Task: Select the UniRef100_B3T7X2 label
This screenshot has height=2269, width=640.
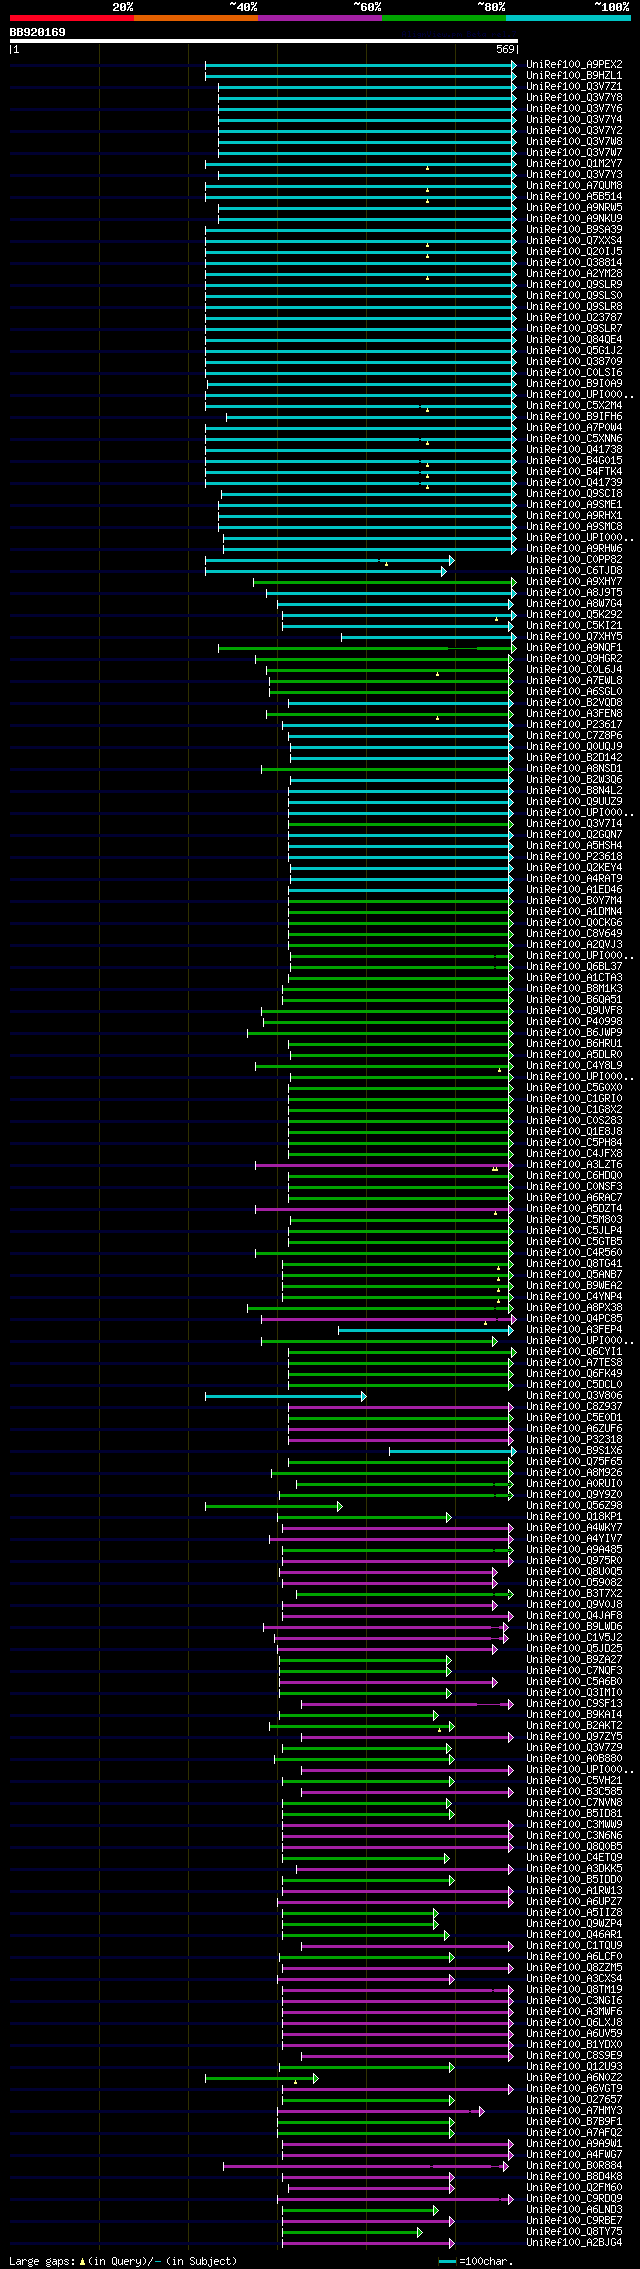Action: (574, 1593)
